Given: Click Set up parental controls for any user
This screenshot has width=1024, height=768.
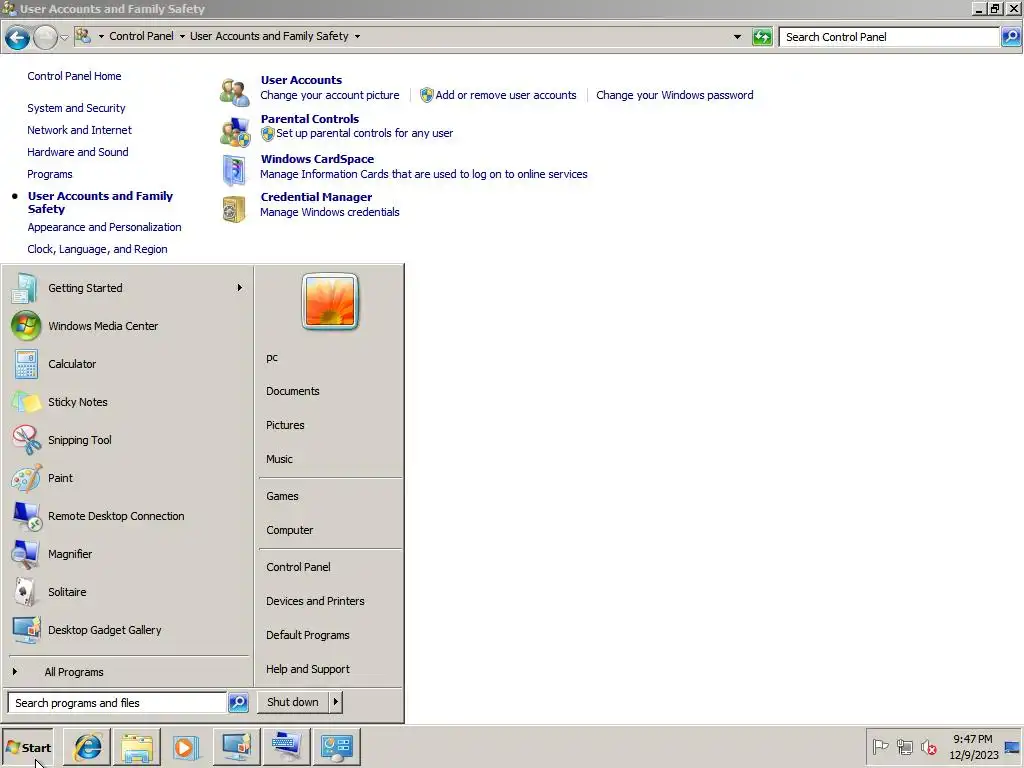Looking at the screenshot, I should click(364, 133).
